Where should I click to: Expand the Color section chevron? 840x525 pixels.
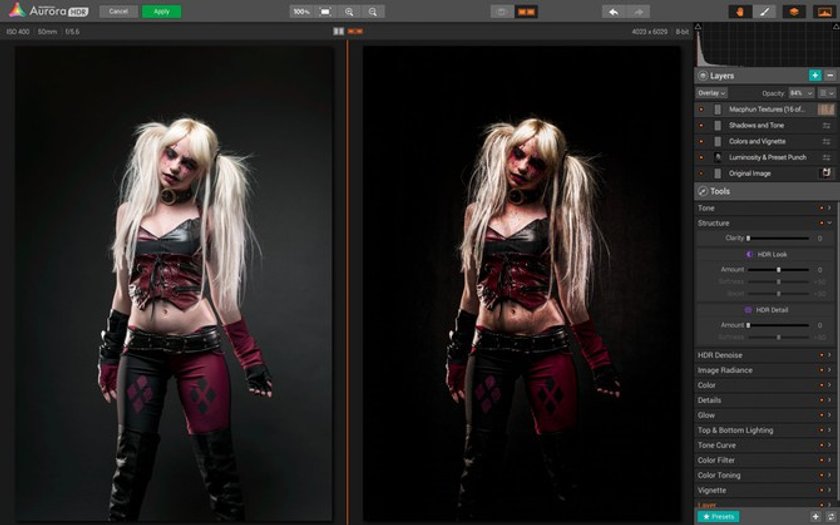[x=829, y=385]
